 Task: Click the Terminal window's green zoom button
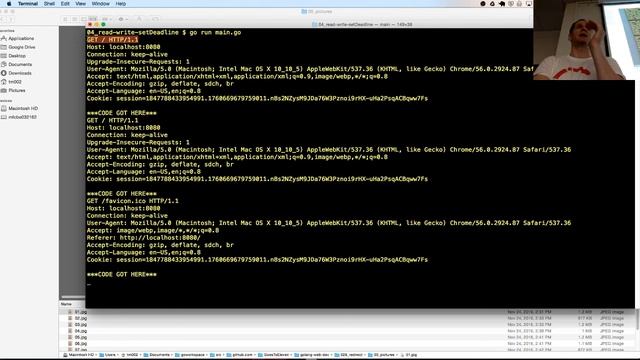(x=103, y=24)
